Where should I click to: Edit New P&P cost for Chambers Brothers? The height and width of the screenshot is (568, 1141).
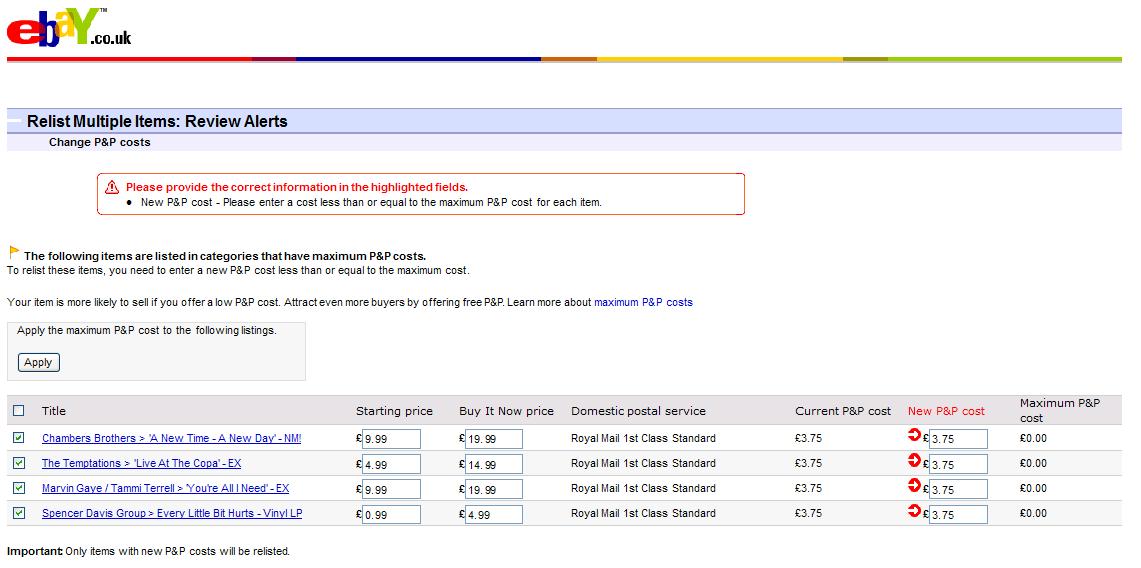(x=958, y=439)
